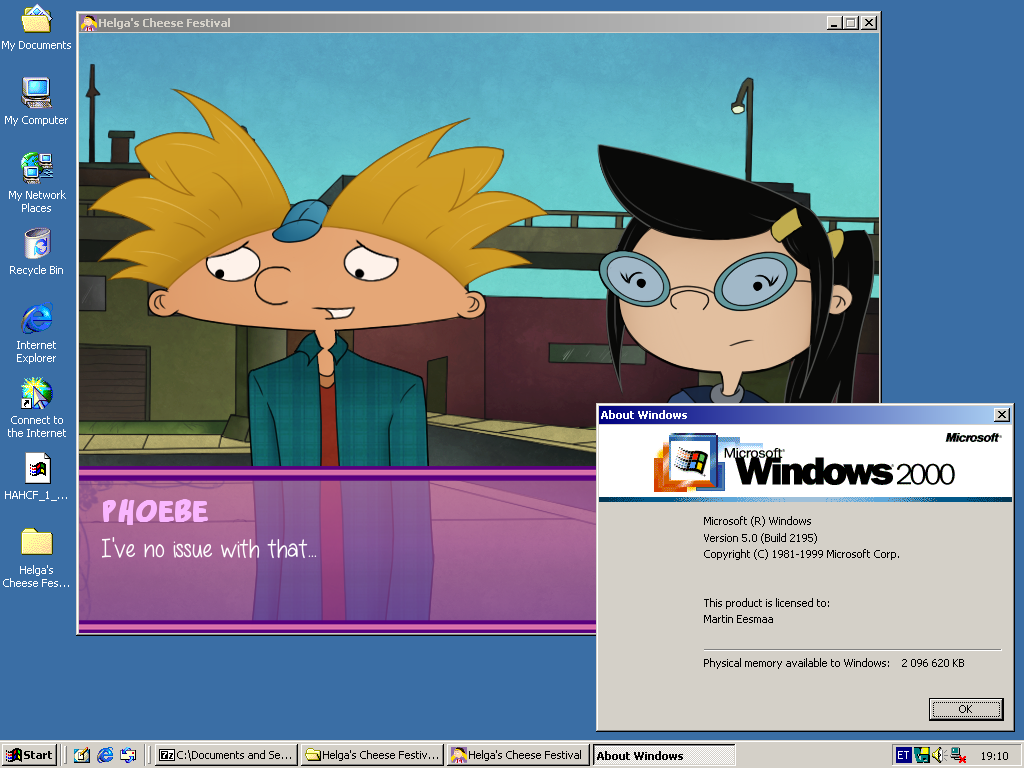Maximize Helga's Cheese Festival game window
The height and width of the screenshot is (768, 1024).
pos(850,23)
